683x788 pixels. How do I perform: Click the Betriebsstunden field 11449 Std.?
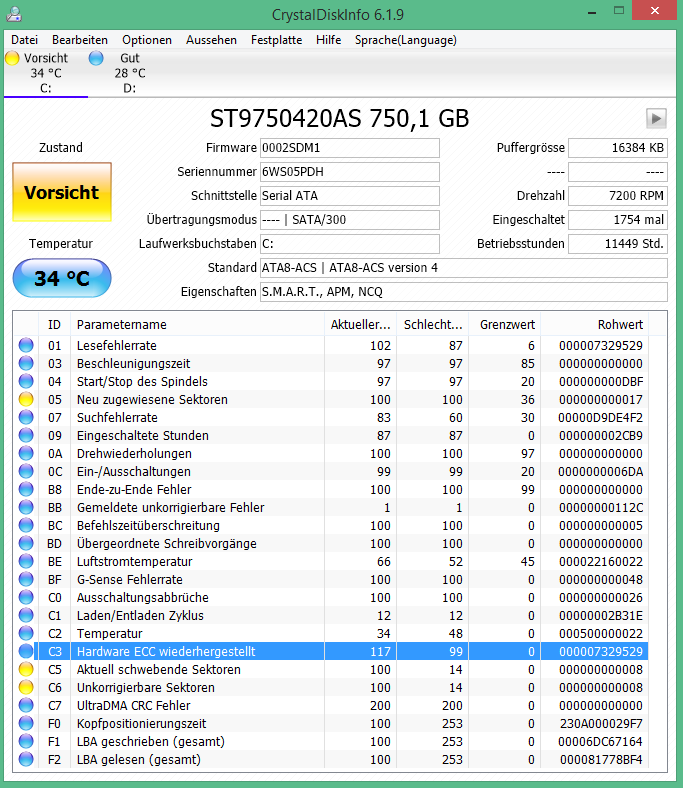tap(618, 244)
